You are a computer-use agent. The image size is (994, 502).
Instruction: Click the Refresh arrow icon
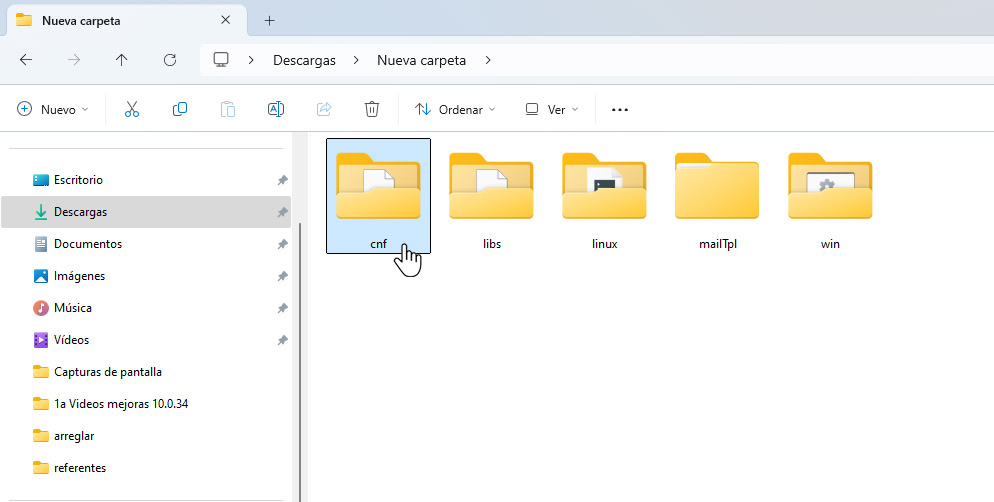tap(170, 60)
